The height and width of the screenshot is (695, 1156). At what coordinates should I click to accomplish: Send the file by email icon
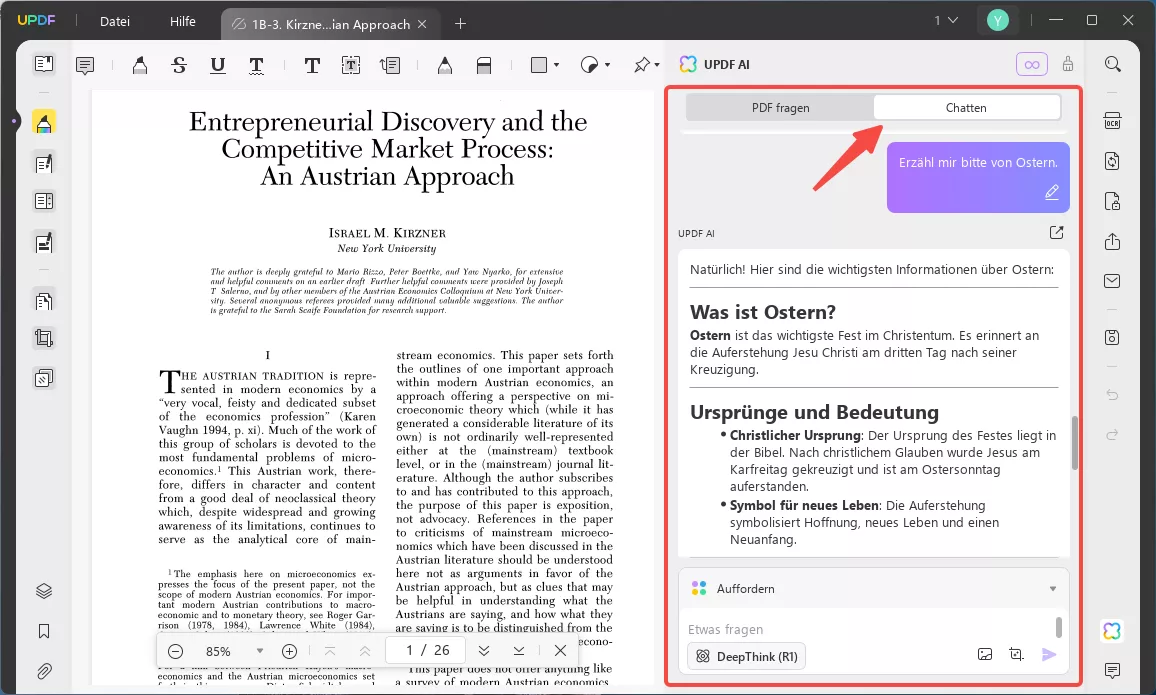coord(1113,281)
